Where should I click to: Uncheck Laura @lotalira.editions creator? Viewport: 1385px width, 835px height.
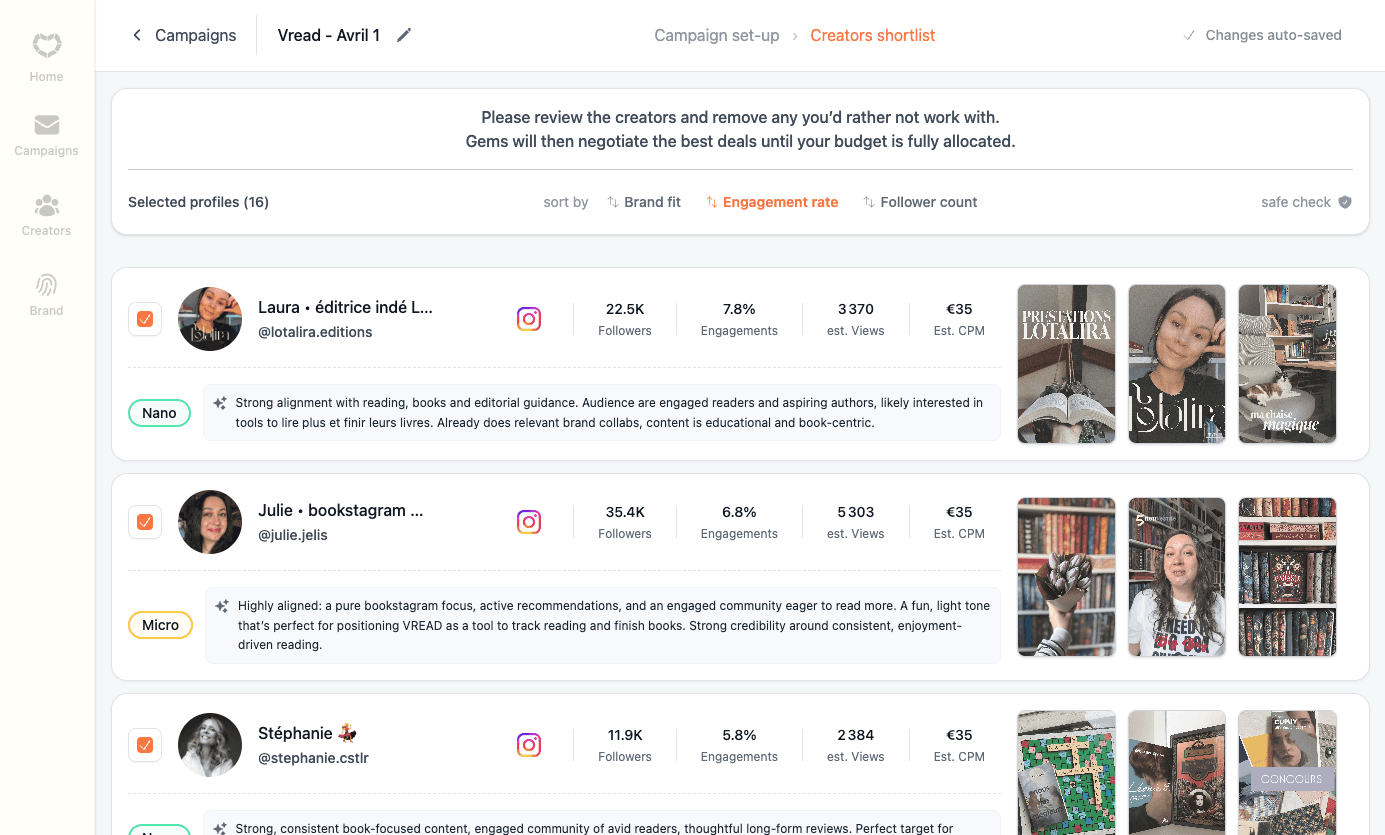[x=145, y=319]
